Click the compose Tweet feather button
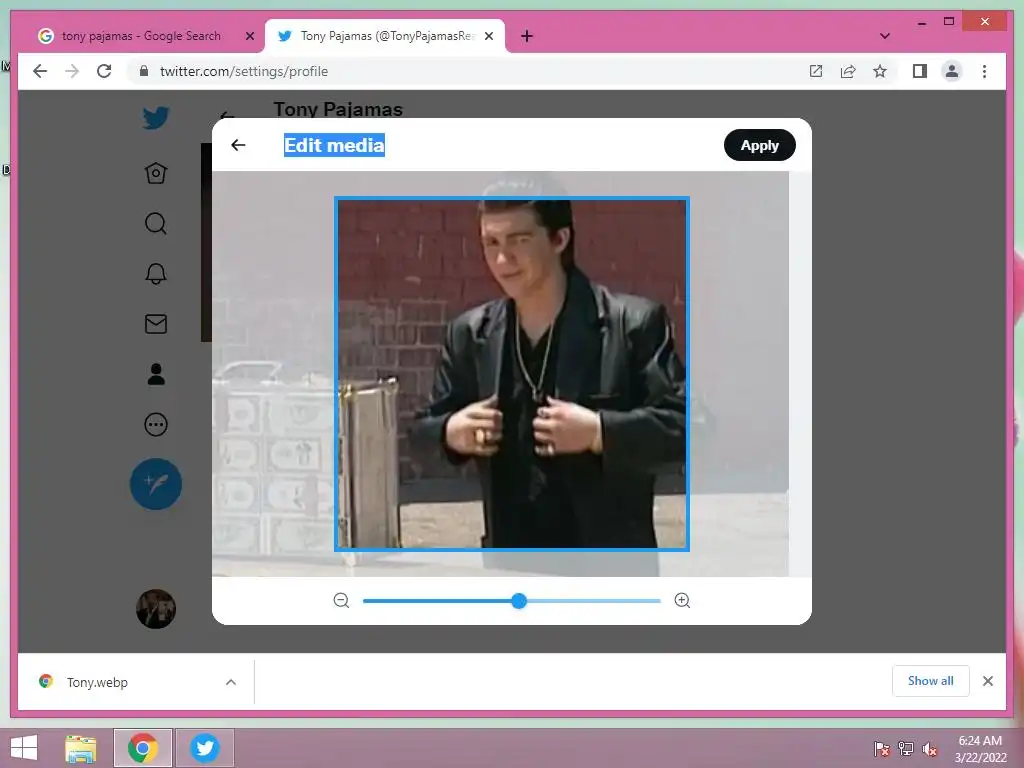 pos(156,484)
